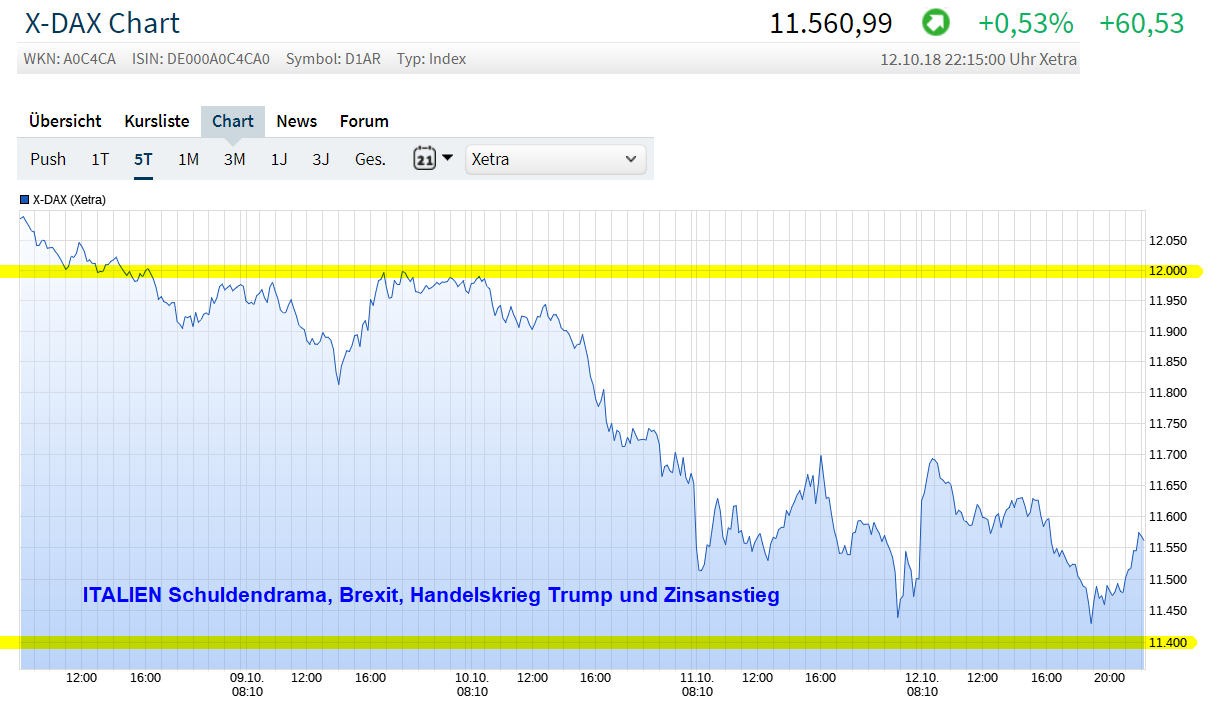The height and width of the screenshot is (701, 1218).
Task: Select the 3M timeframe
Action: tap(234, 158)
